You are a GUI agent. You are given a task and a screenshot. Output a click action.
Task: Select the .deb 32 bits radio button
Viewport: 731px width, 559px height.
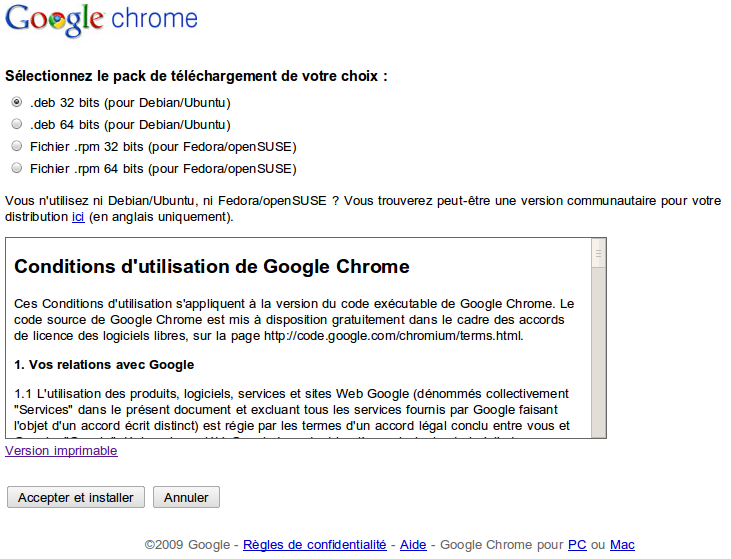(x=17, y=102)
